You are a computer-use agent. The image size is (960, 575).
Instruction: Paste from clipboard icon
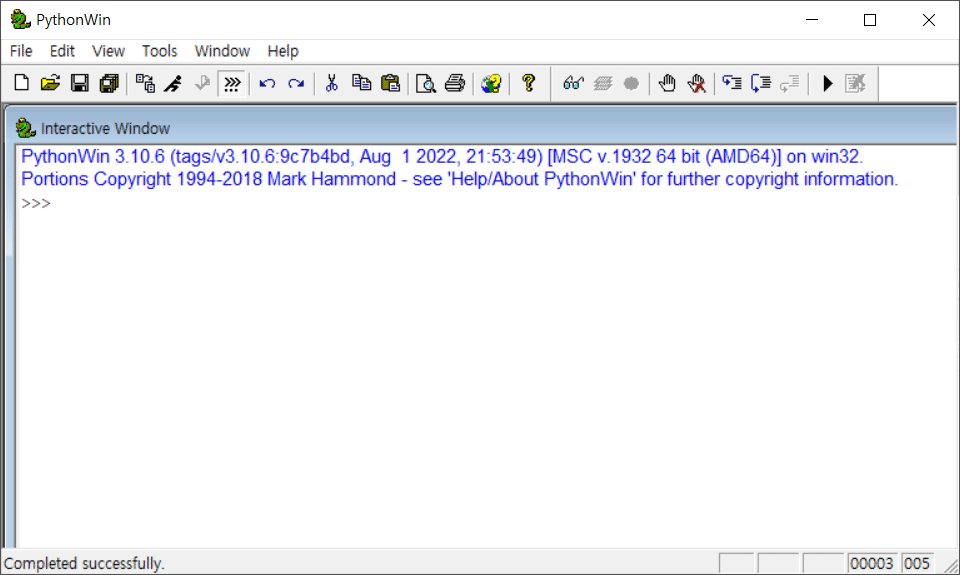pyautogui.click(x=390, y=83)
